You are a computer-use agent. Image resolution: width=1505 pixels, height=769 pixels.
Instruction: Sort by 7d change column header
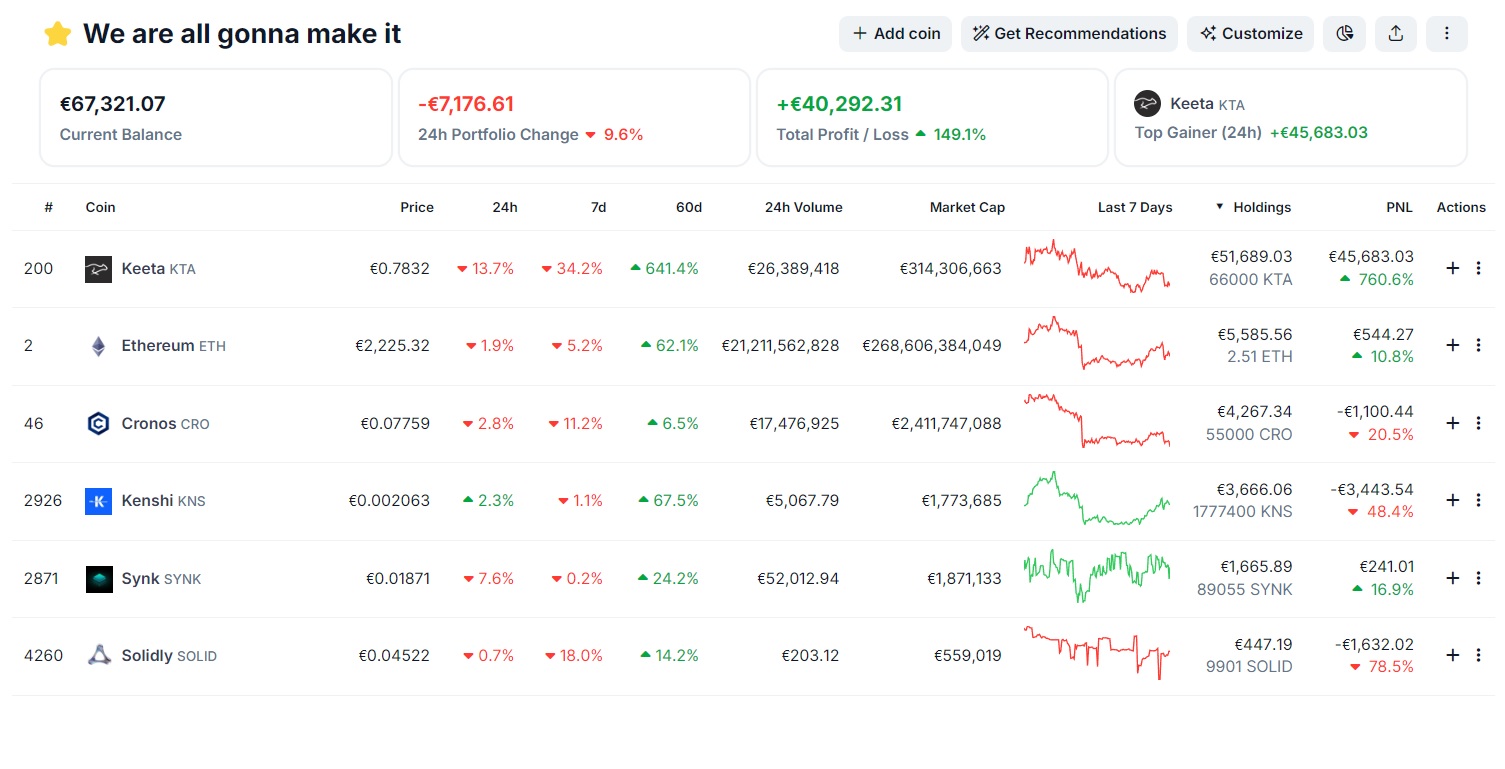pyautogui.click(x=598, y=207)
